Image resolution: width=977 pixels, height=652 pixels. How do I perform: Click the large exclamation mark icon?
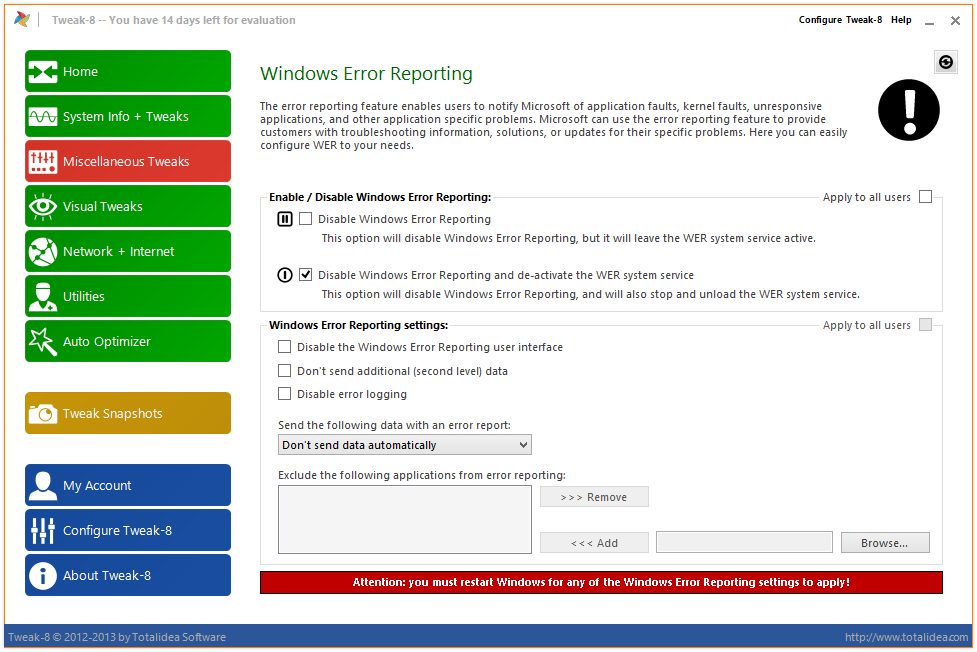908,110
